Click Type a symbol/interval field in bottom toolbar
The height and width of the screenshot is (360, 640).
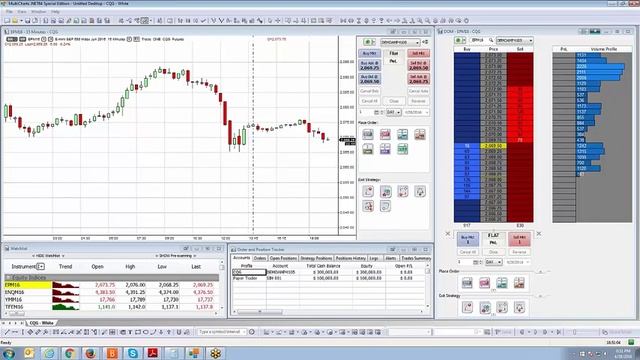click(x=221, y=332)
